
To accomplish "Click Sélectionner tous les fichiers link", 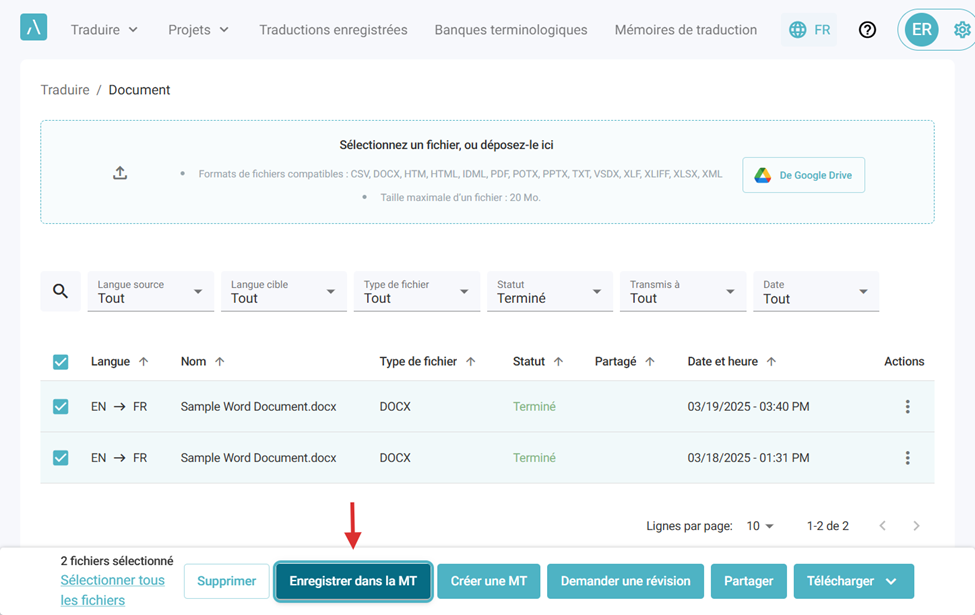I will pos(112,590).
